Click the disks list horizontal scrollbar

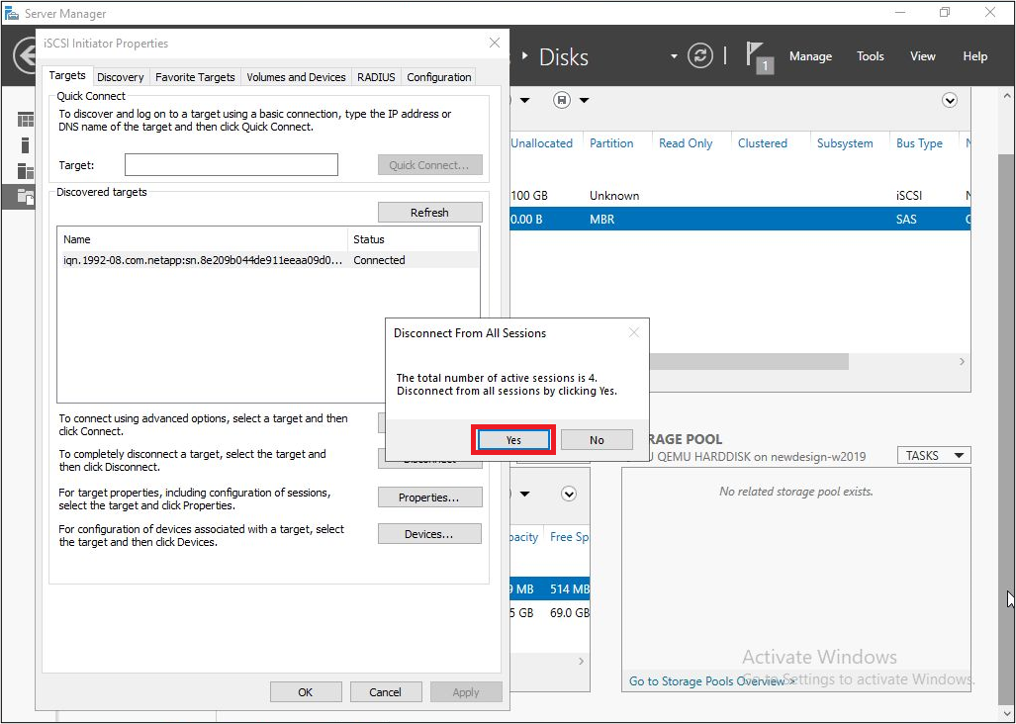pos(700,361)
